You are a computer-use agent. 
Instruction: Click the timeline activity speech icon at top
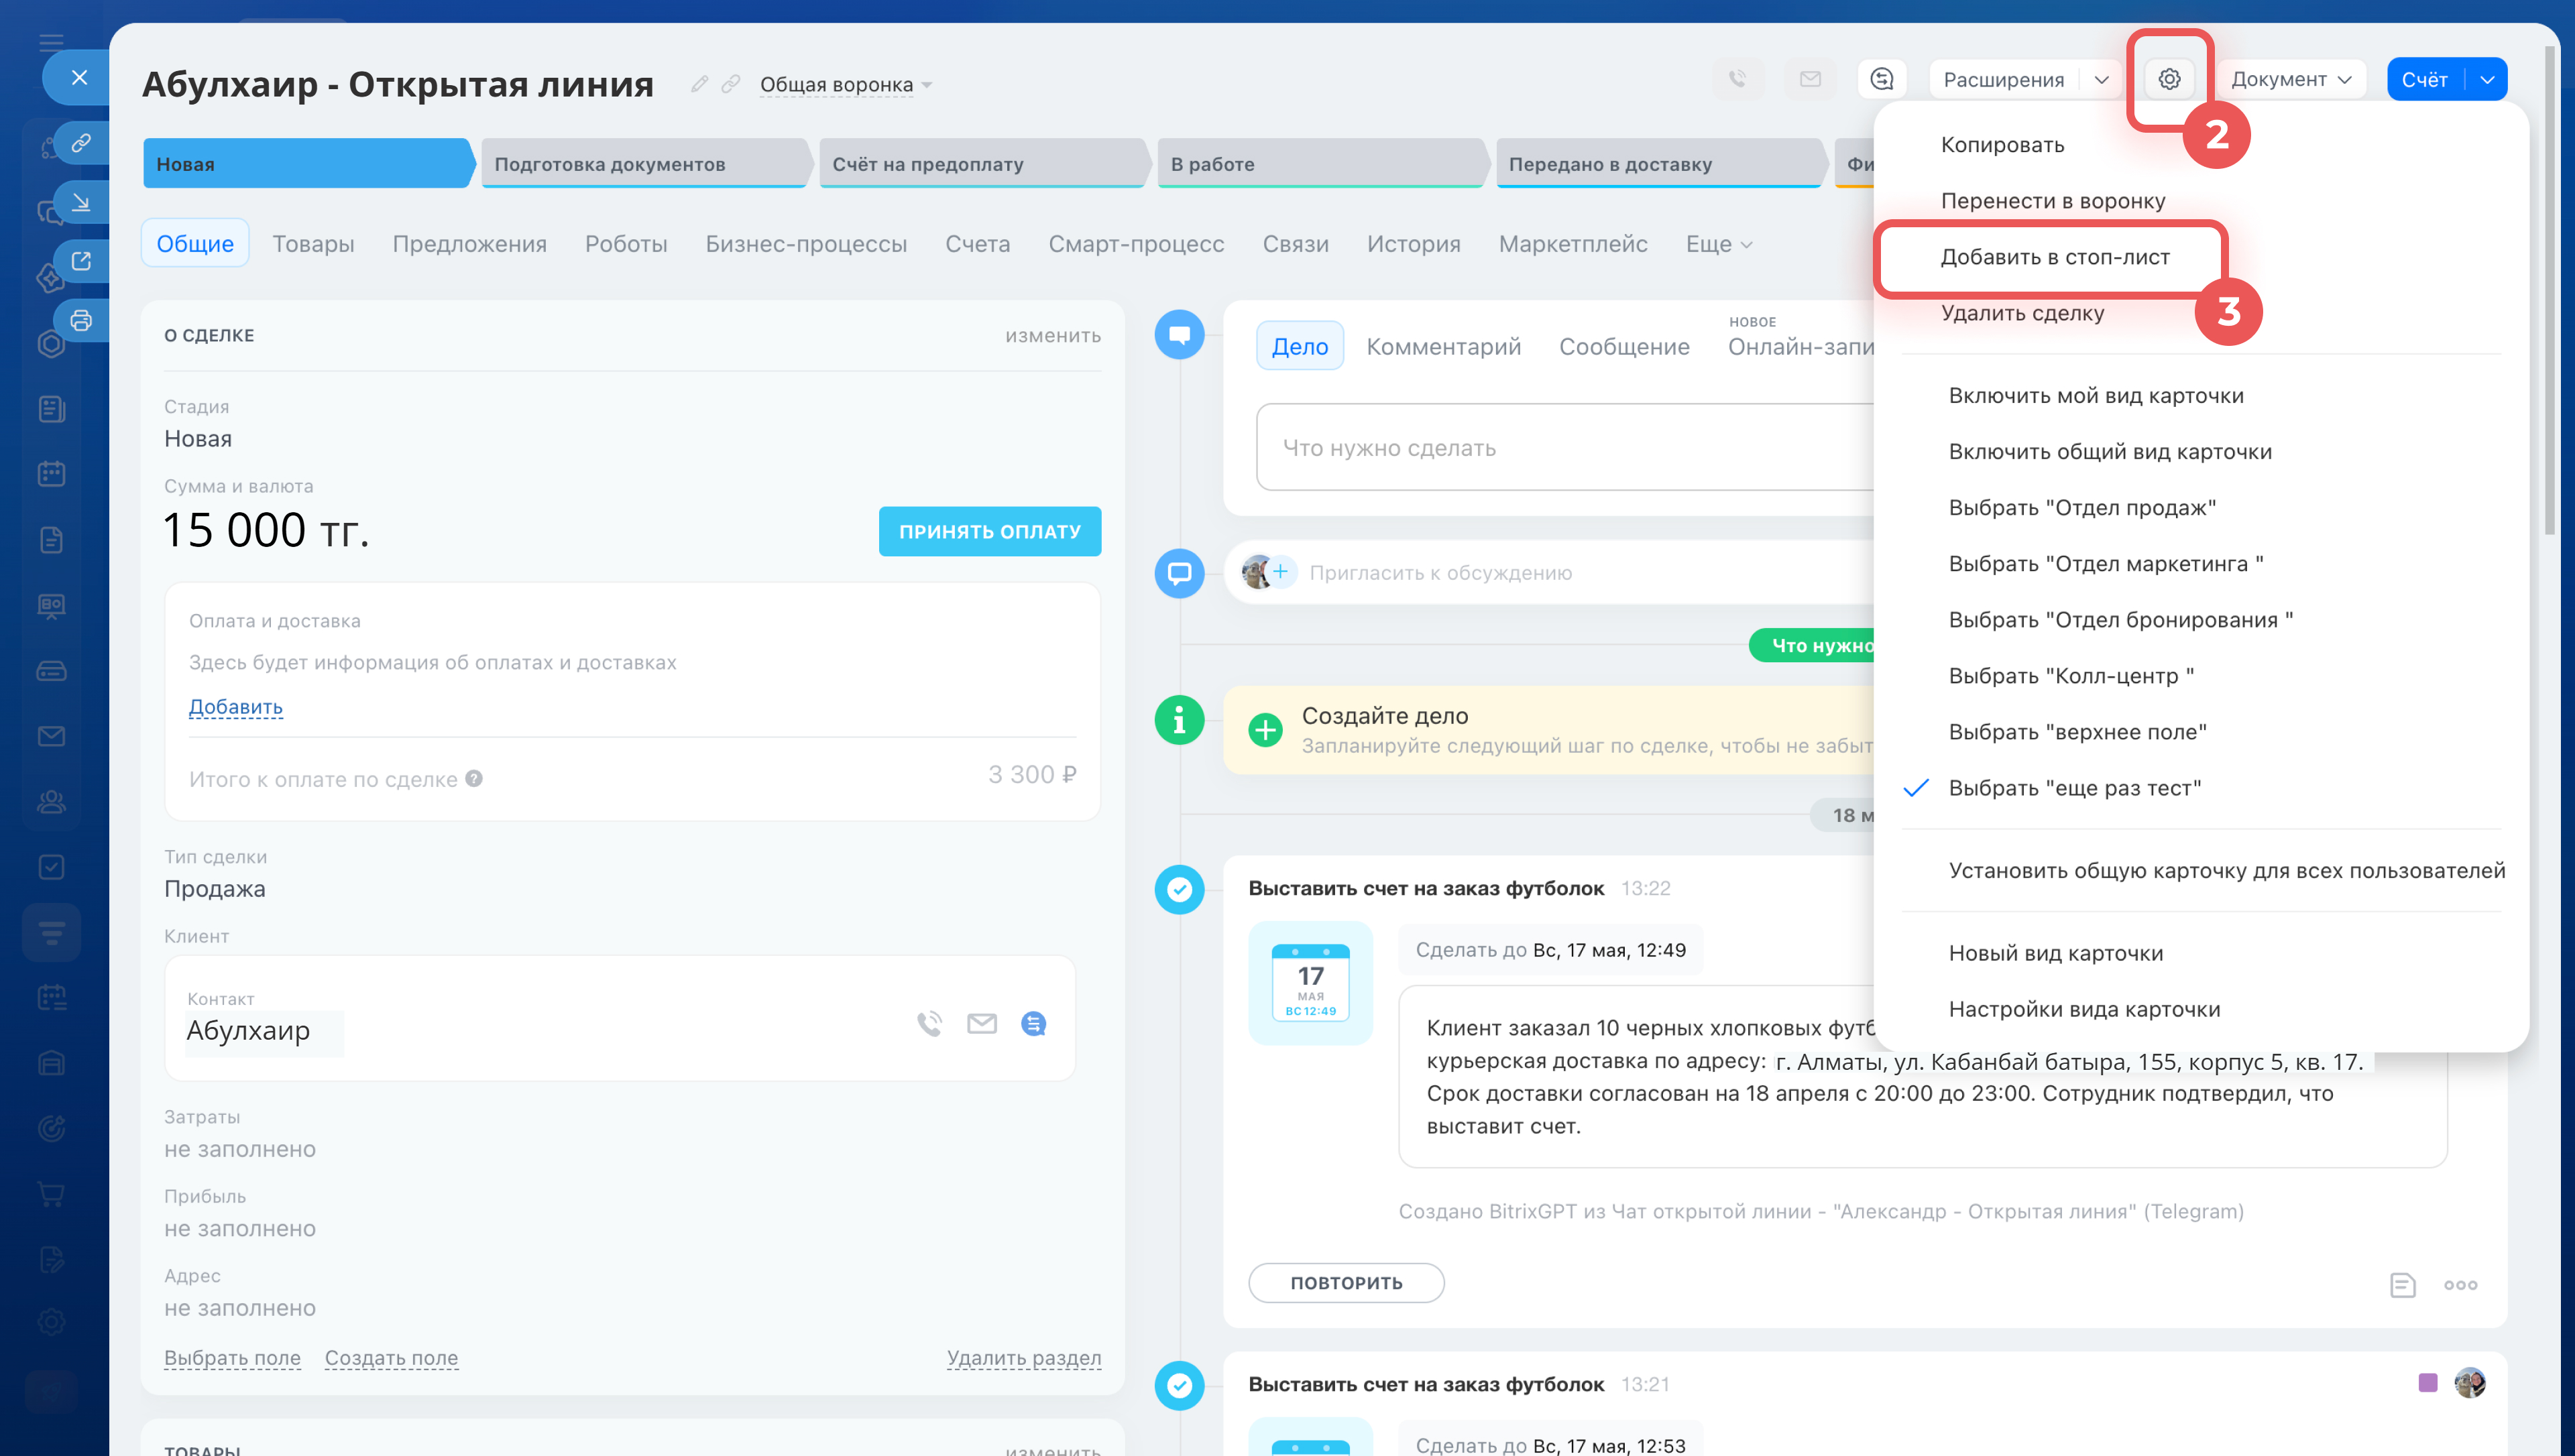[x=1180, y=334]
